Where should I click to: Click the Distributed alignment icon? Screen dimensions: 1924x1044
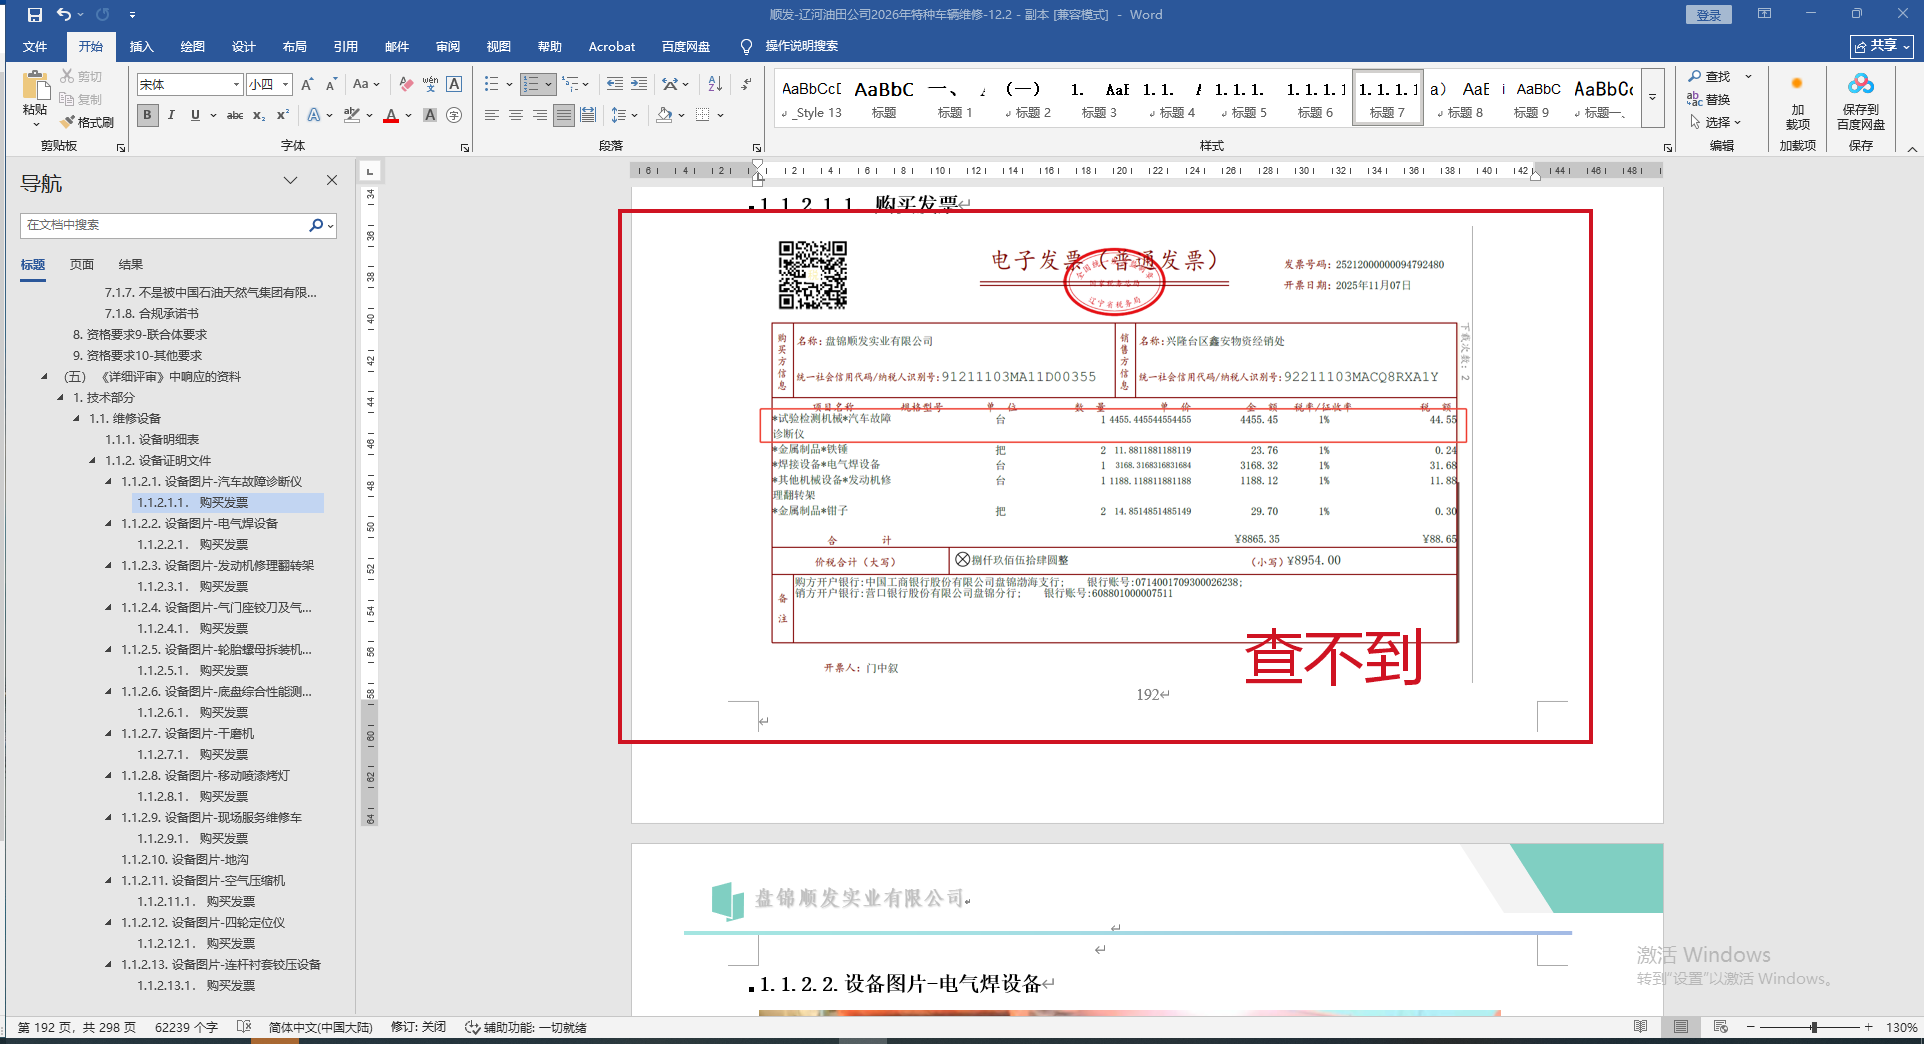[588, 115]
